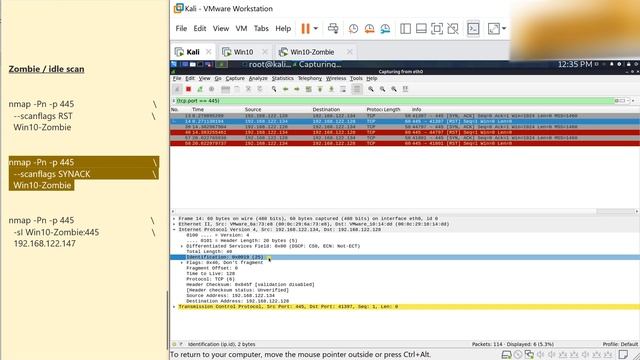
Task: Click the VMware pause VM button
Action: click(305, 29)
